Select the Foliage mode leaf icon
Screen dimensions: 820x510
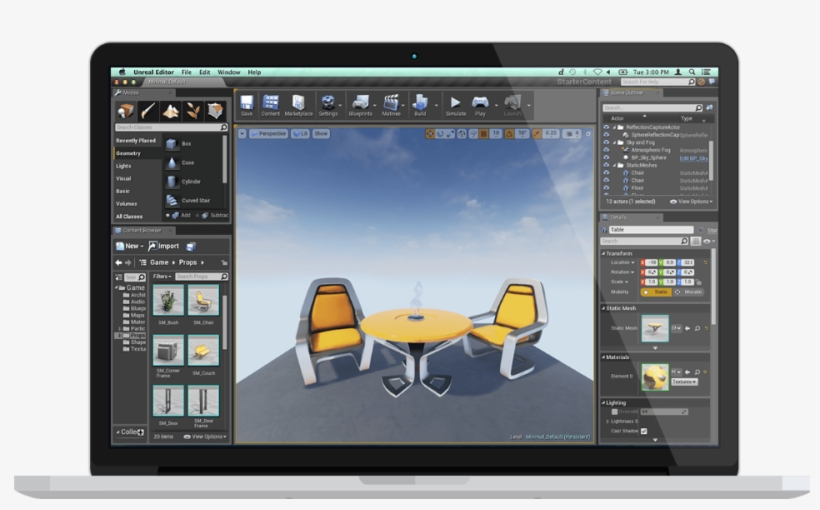[193, 110]
